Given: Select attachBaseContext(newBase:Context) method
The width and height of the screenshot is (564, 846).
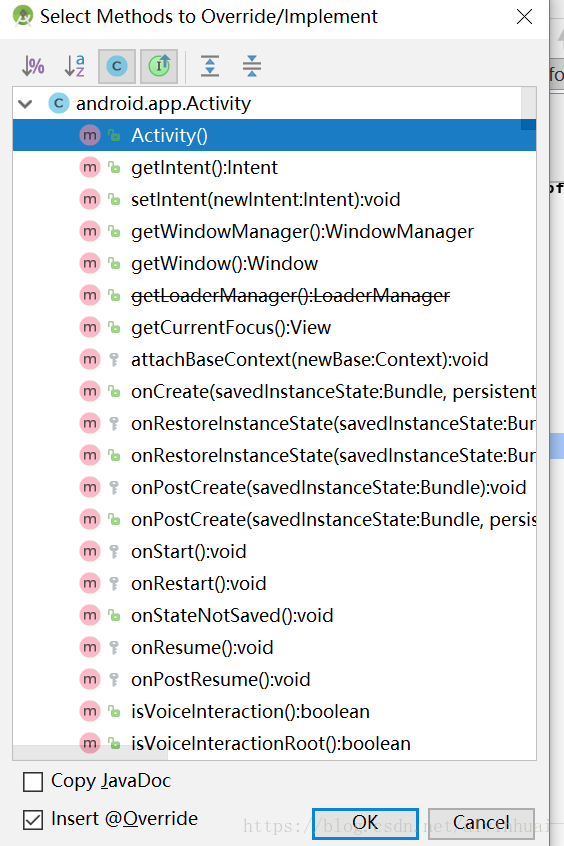Looking at the screenshot, I should (274, 359).
